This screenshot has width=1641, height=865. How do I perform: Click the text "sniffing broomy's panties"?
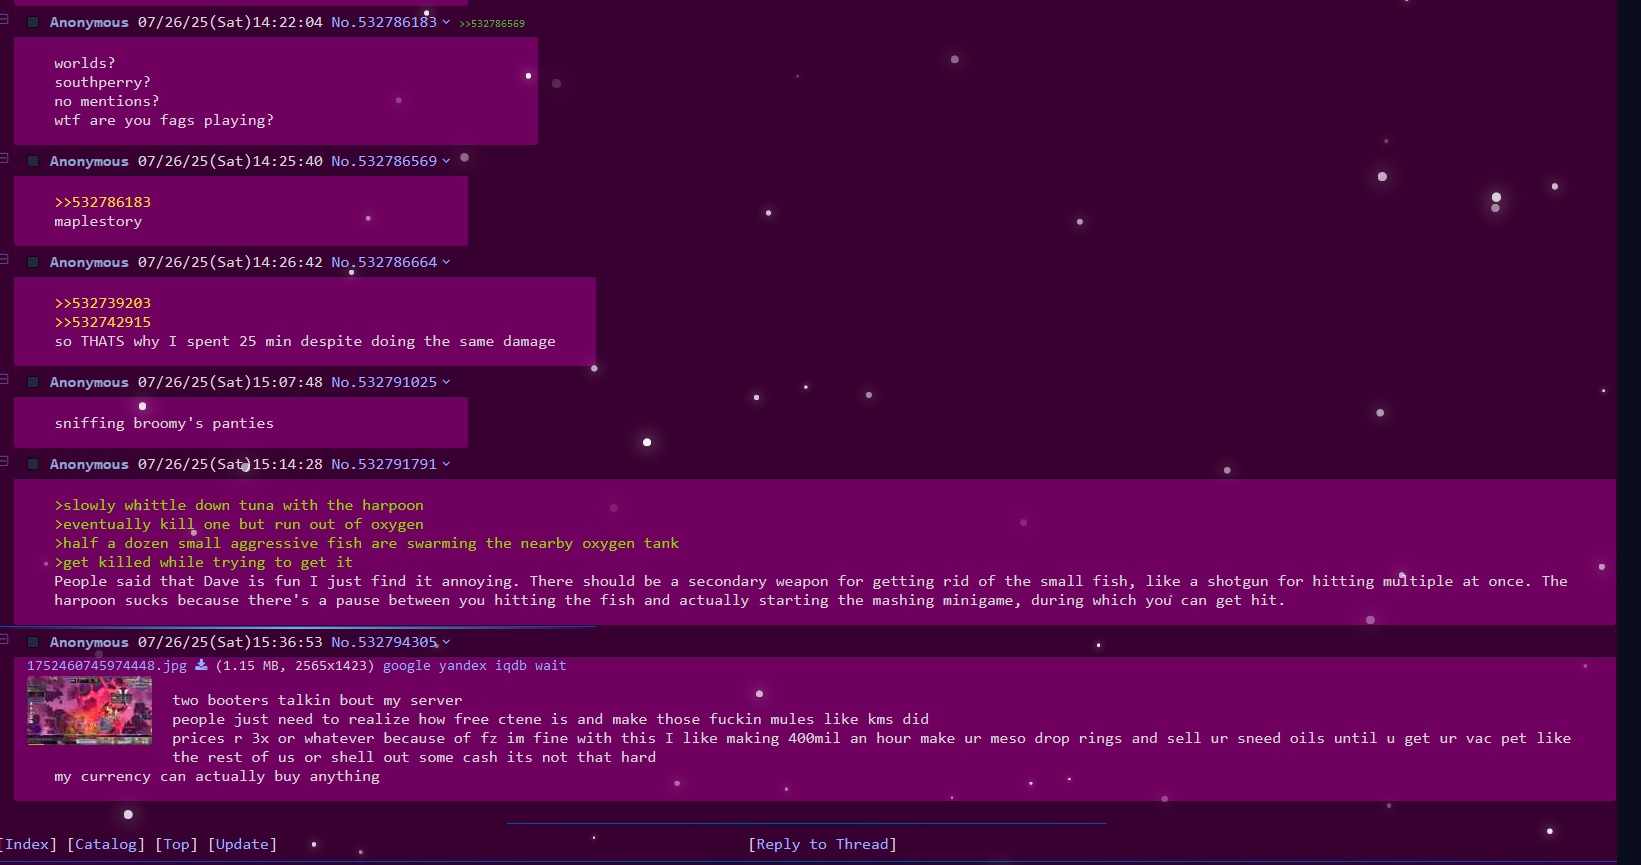pyautogui.click(x=164, y=423)
